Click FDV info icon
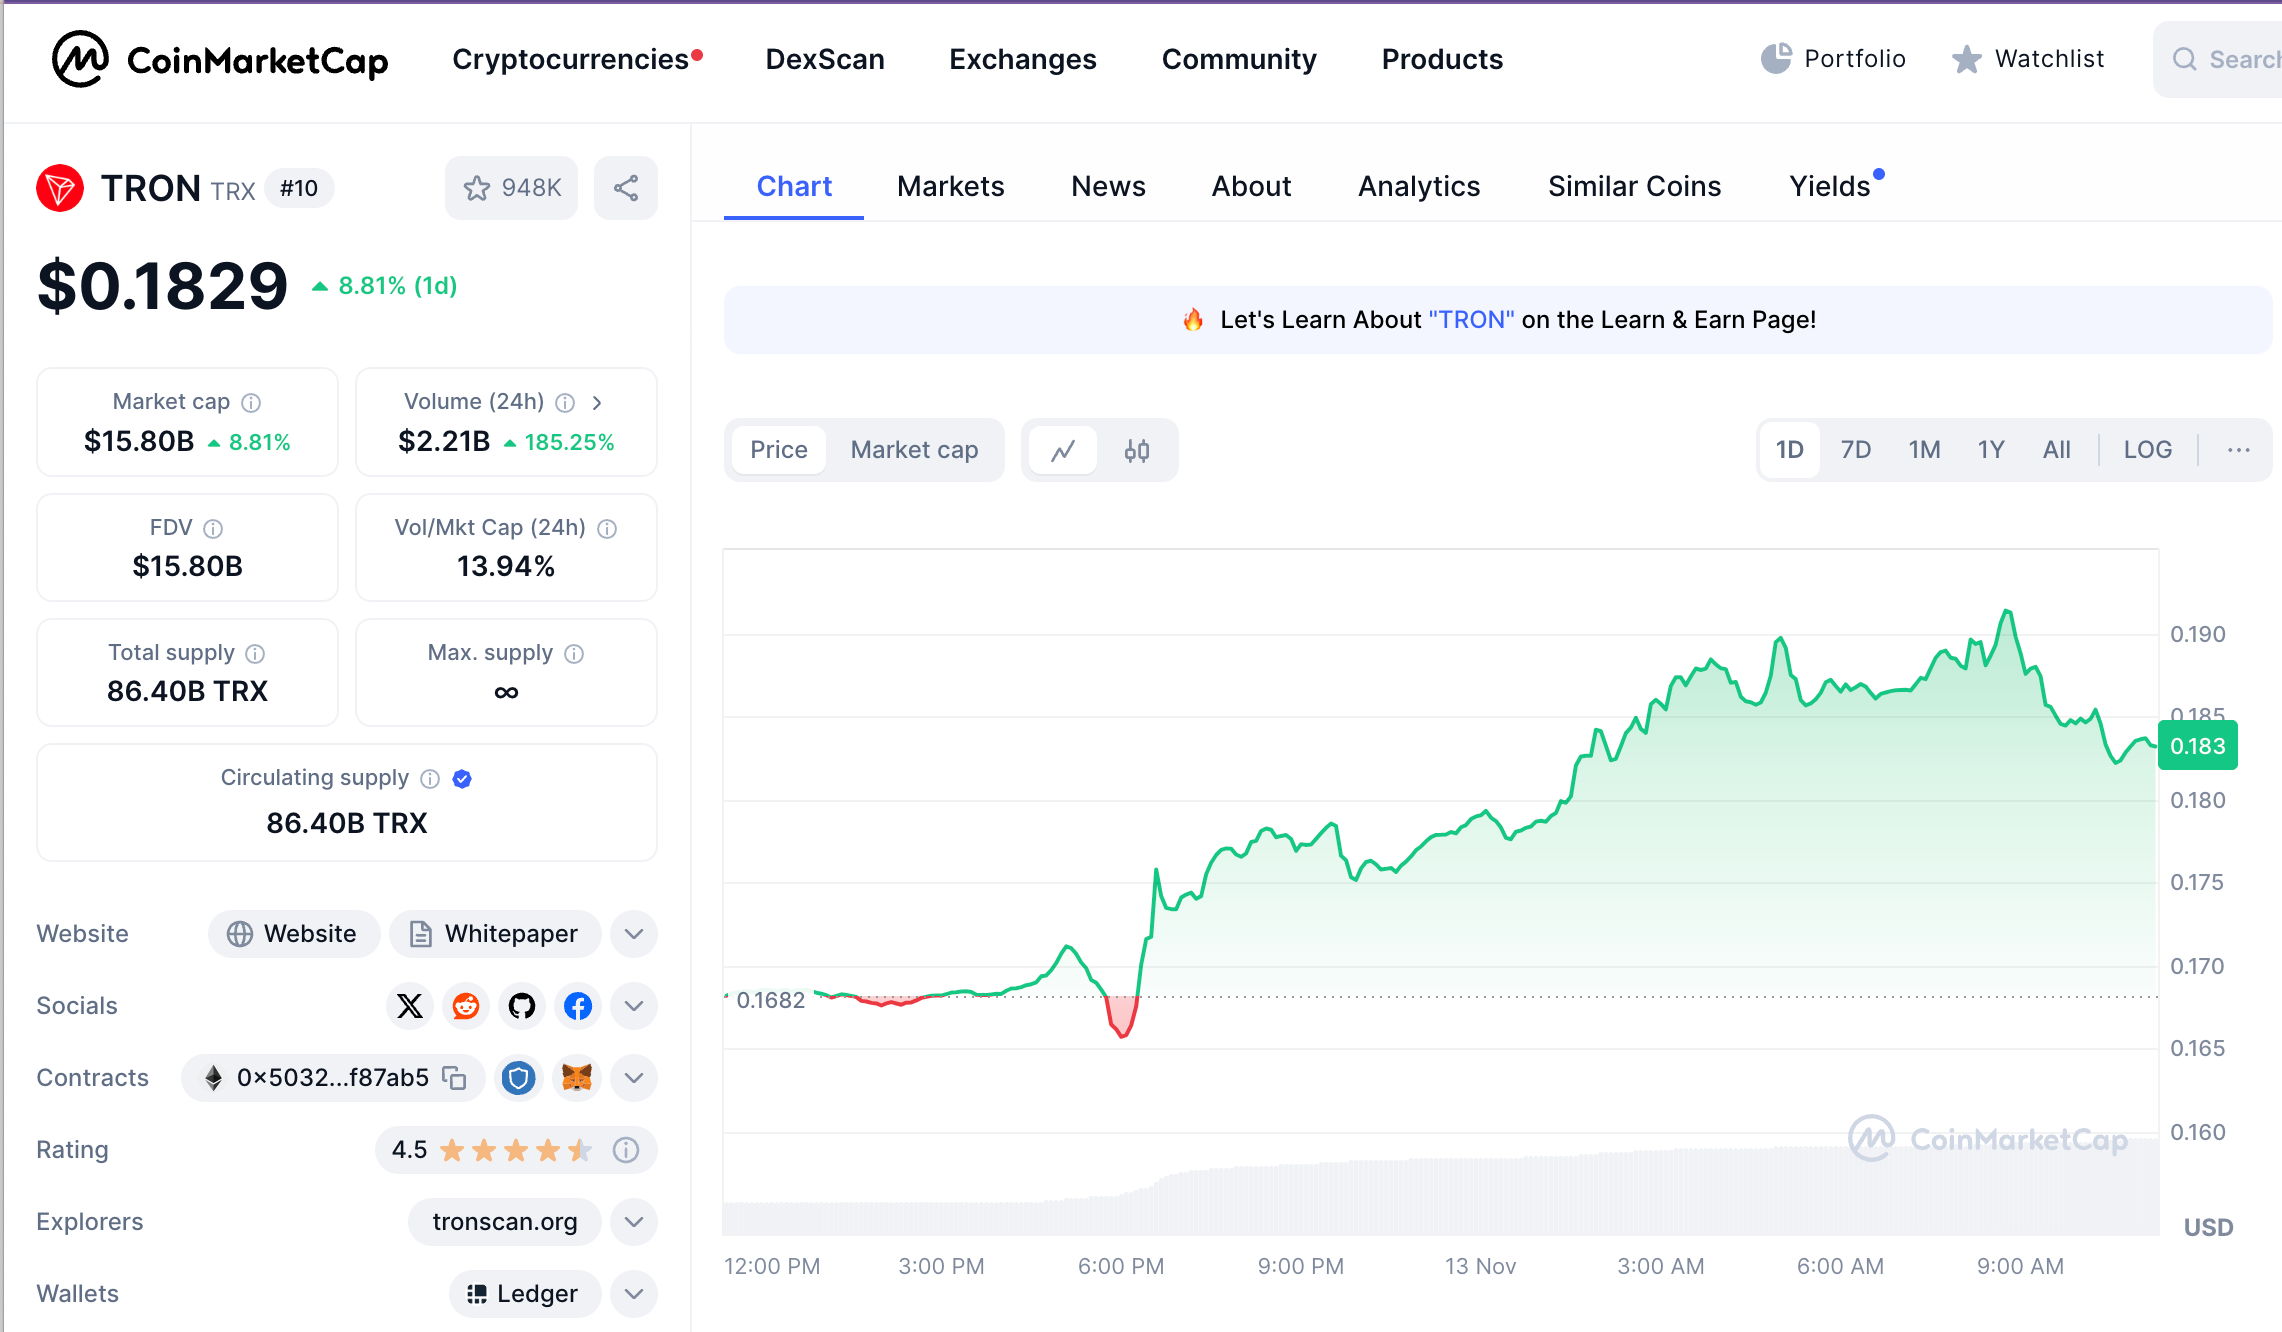Image resolution: width=2282 pixels, height=1332 pixels. tap(213, 528)
